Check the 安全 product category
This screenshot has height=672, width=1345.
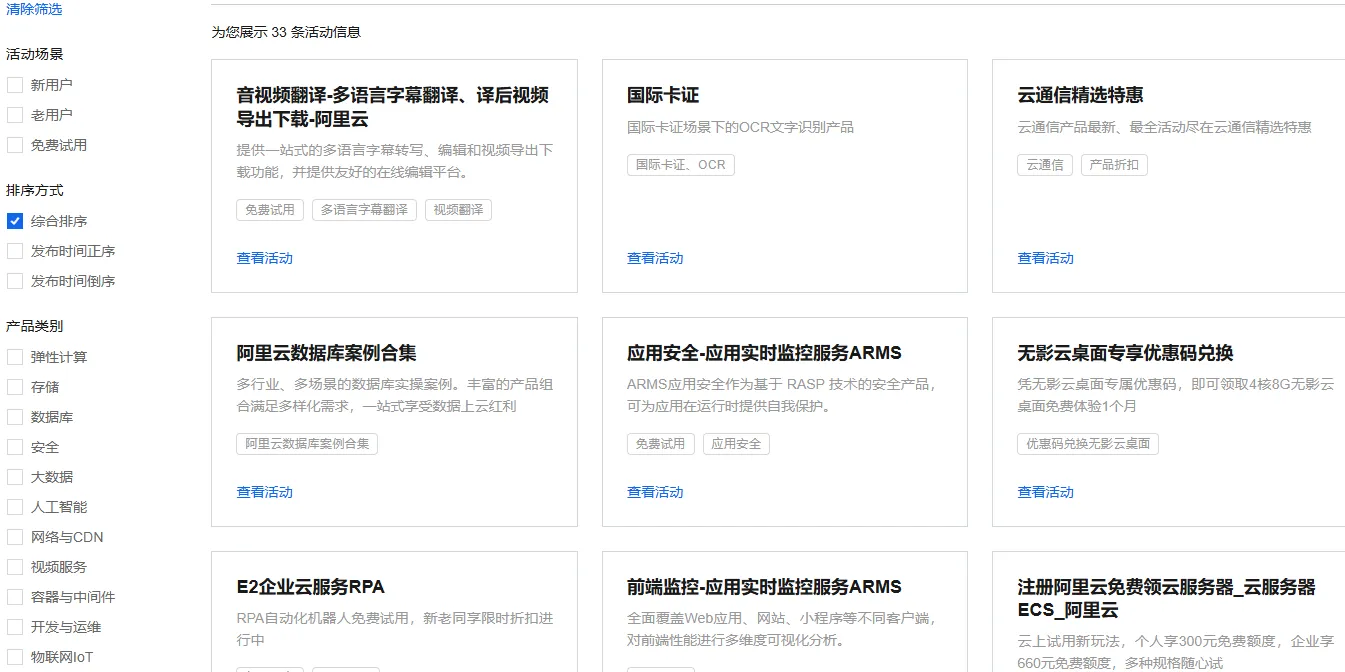point(14,447)
